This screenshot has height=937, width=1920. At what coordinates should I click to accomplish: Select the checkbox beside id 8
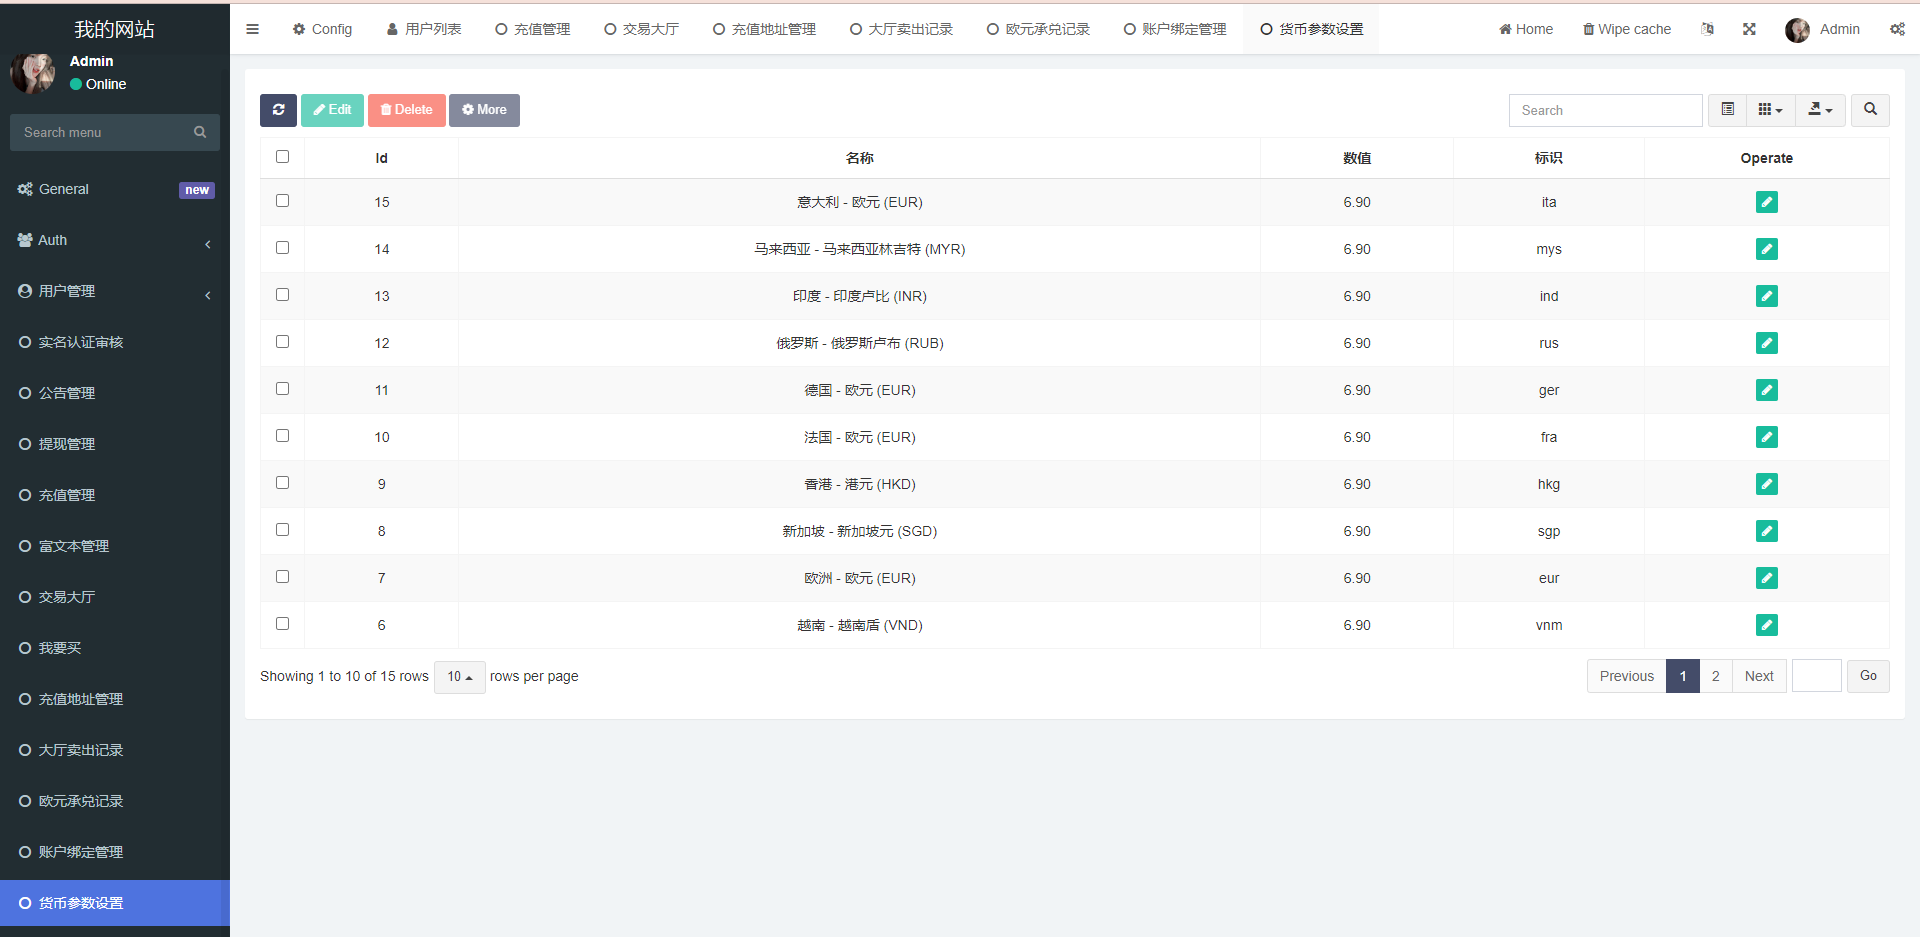(282, 529)
